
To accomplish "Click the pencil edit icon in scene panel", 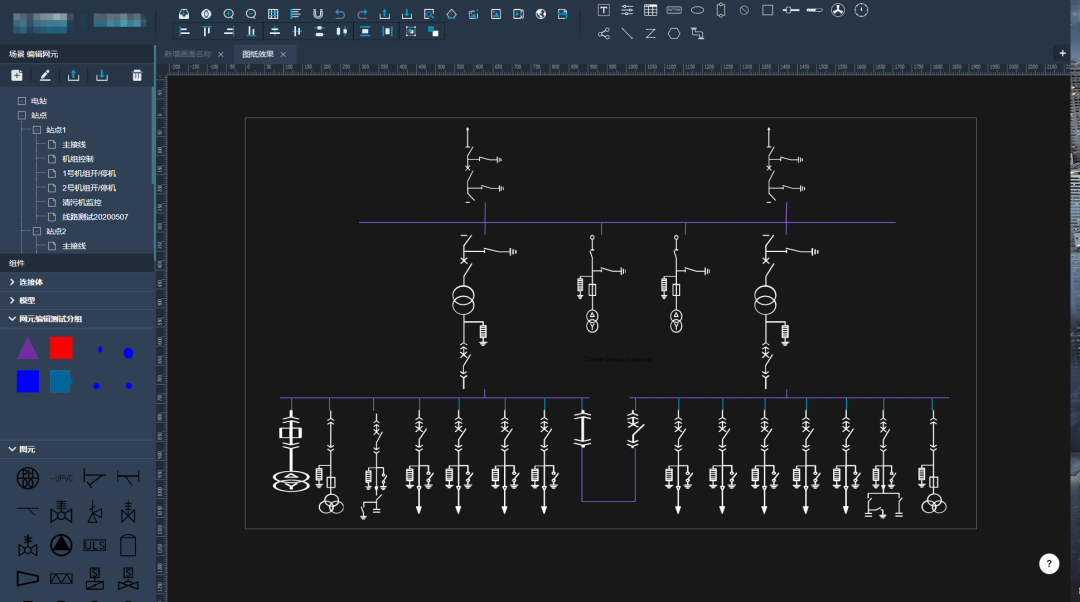I will [45, 75].
